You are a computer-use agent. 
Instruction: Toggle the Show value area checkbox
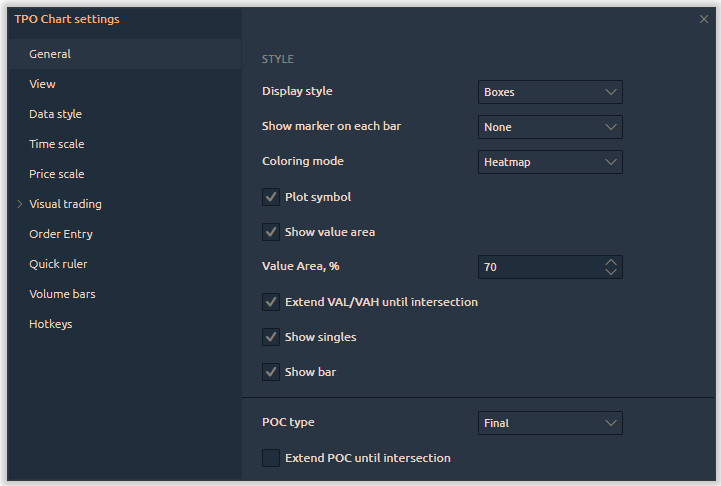(x=270, y=232)
